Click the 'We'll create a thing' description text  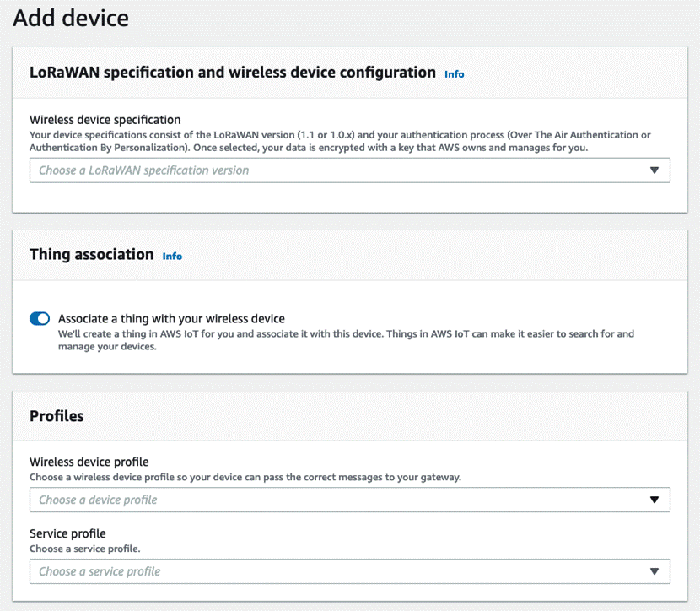point(346,340)
